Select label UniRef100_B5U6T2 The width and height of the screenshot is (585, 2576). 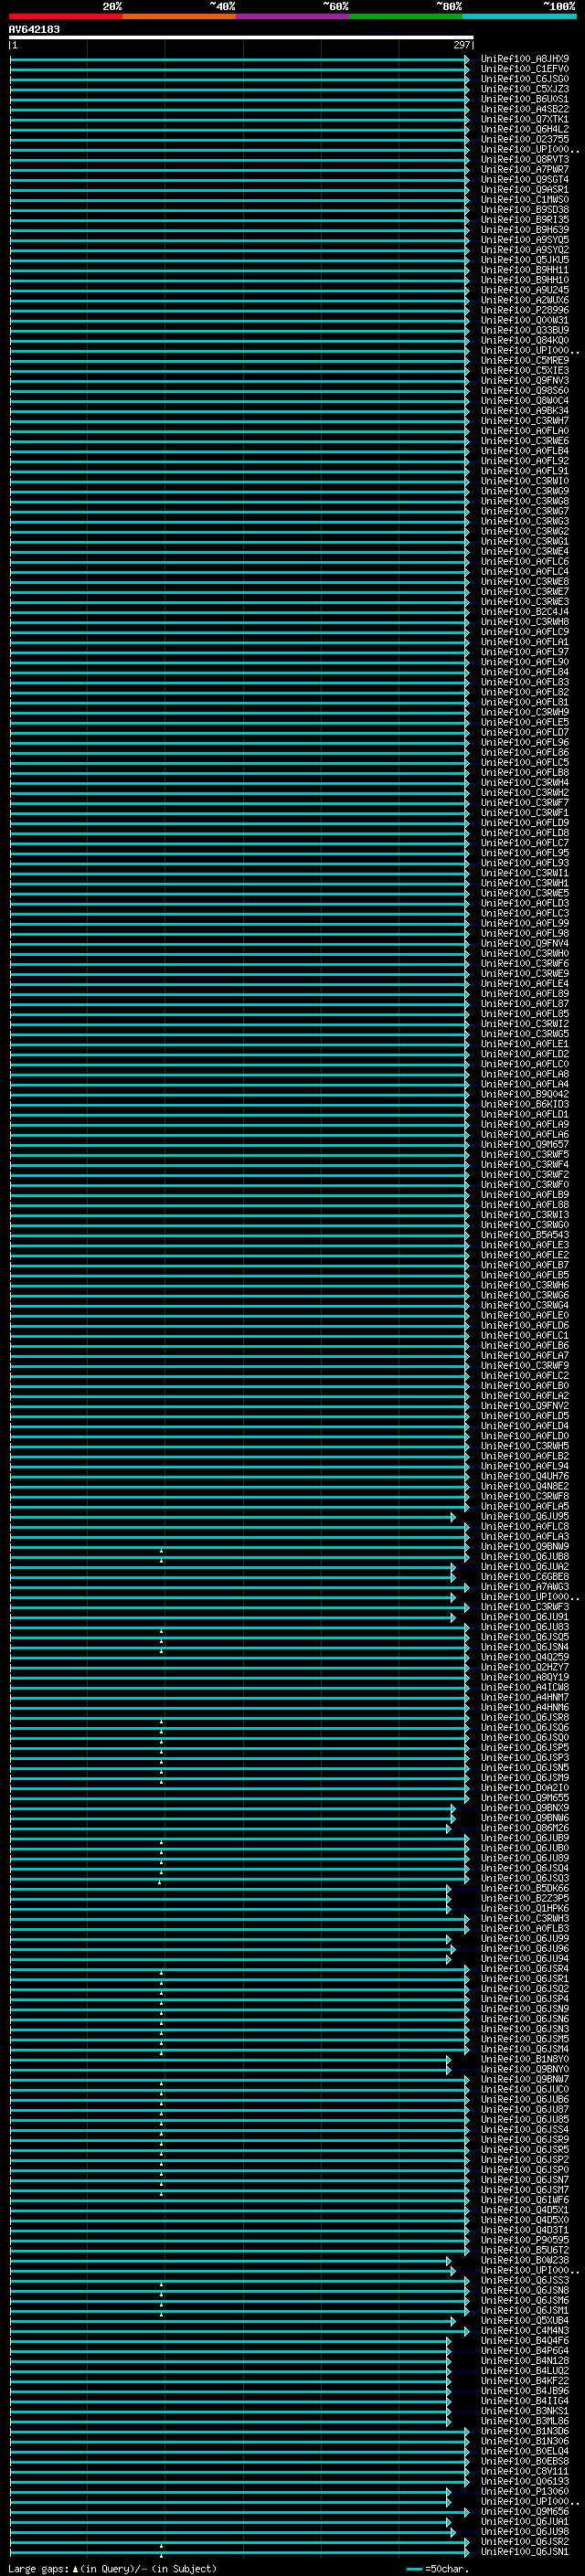(525, 2251)
